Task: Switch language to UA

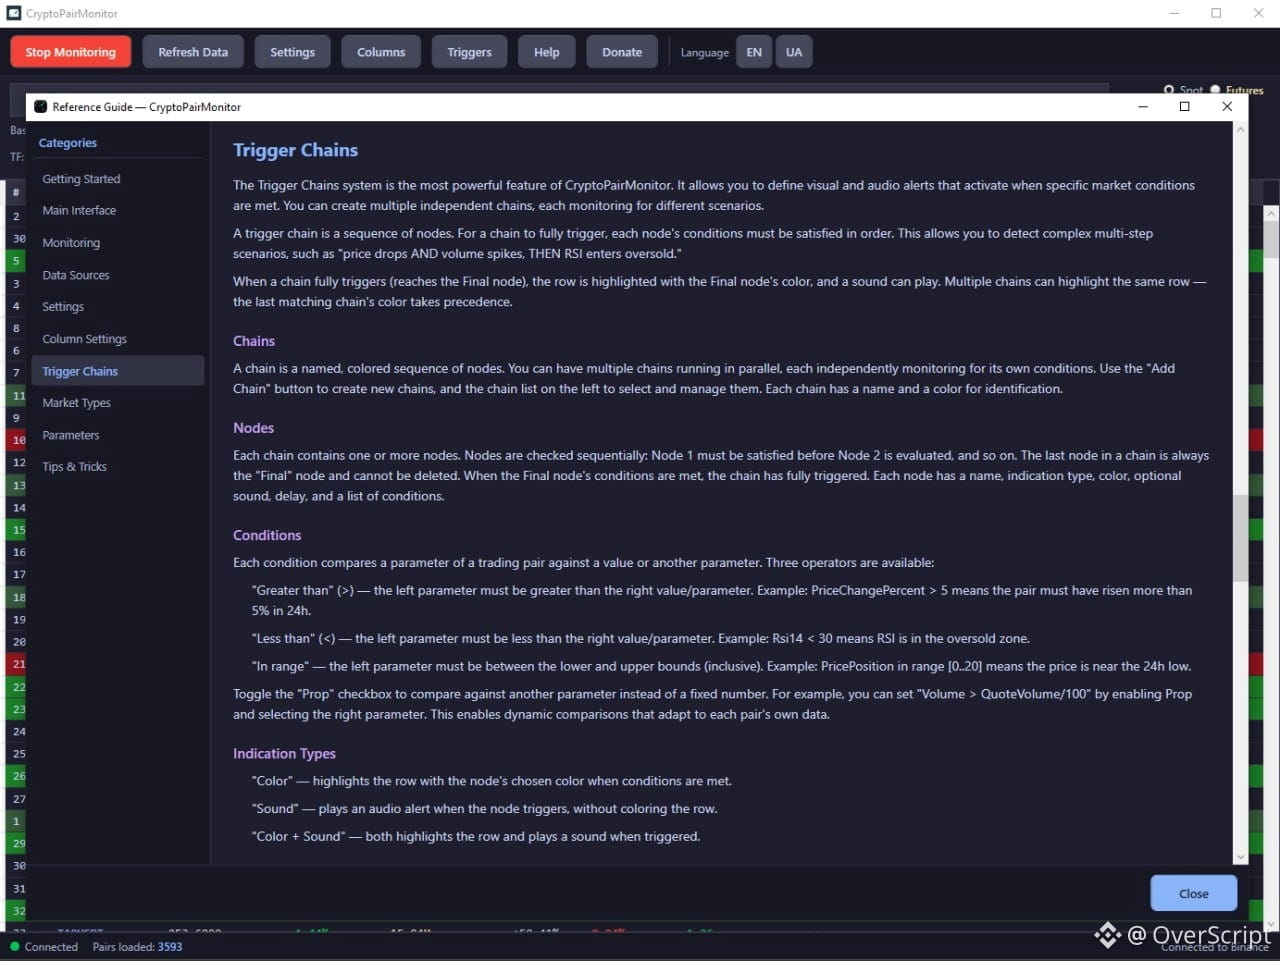Action: click(x=794, y=52)
